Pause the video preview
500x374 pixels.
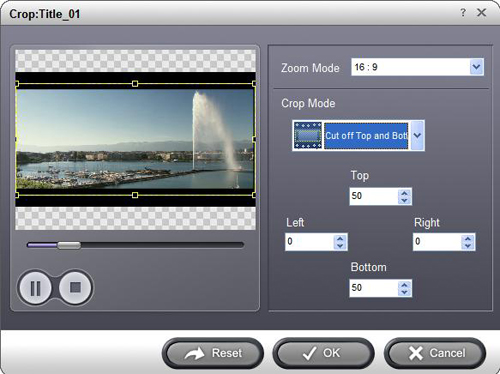tap(35, 288)
